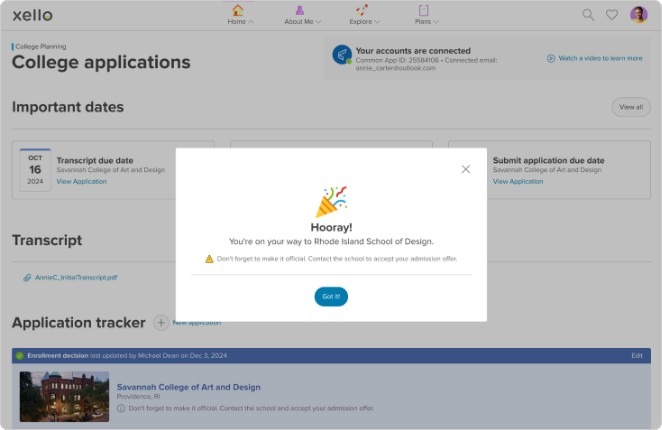Expand the About Me dropdown chevron
Image resolution: width=662 pixels, height=430 pixels.
(x=318, y=22)
